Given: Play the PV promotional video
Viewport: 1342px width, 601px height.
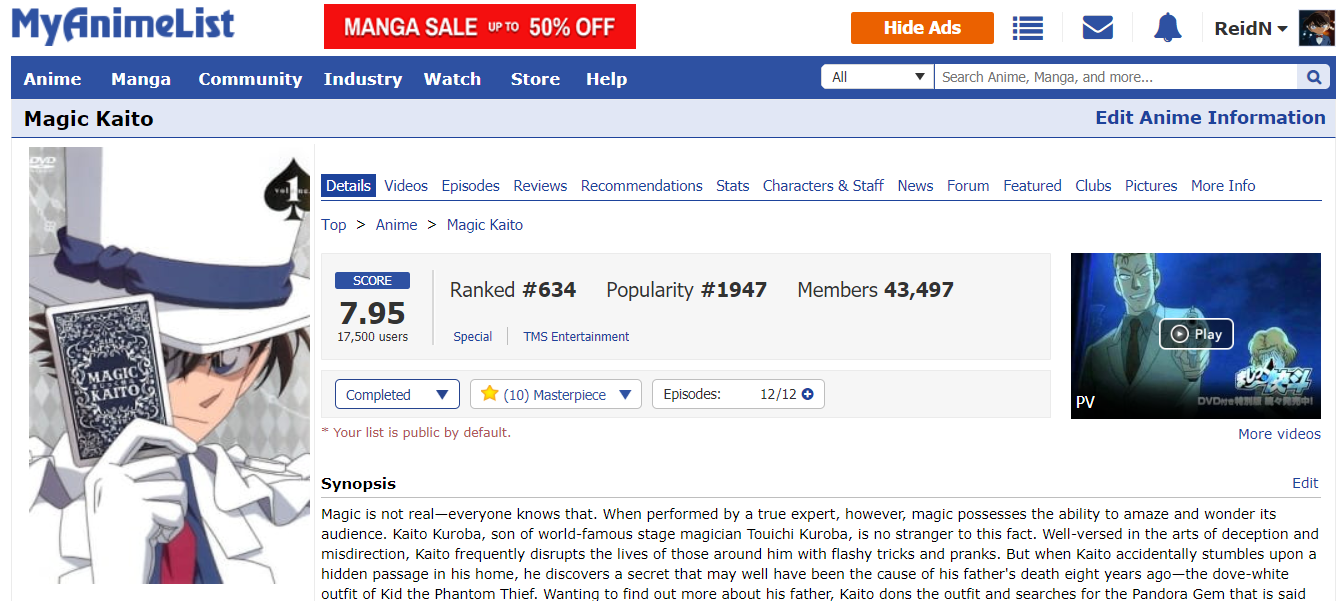Looking at the screenshot, I should tap(1196, 334).
